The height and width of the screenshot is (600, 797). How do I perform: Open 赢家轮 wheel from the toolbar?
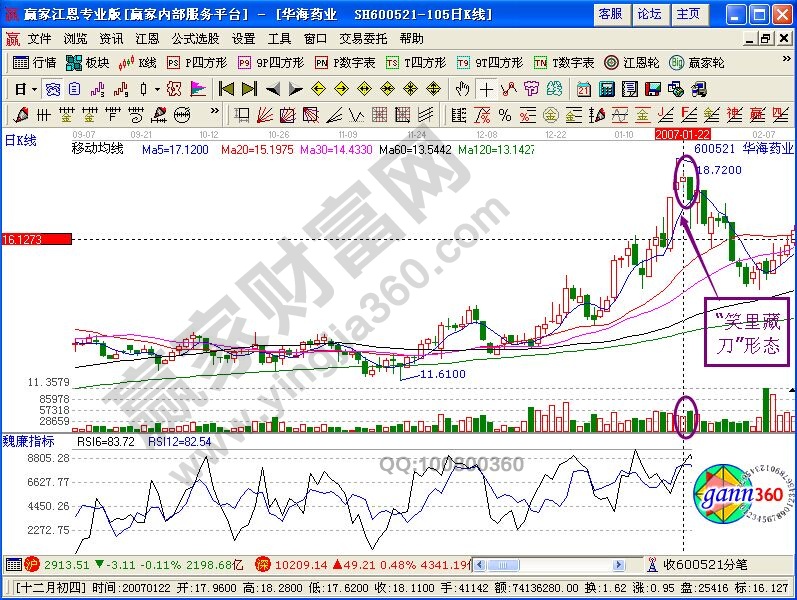[696, 63]
